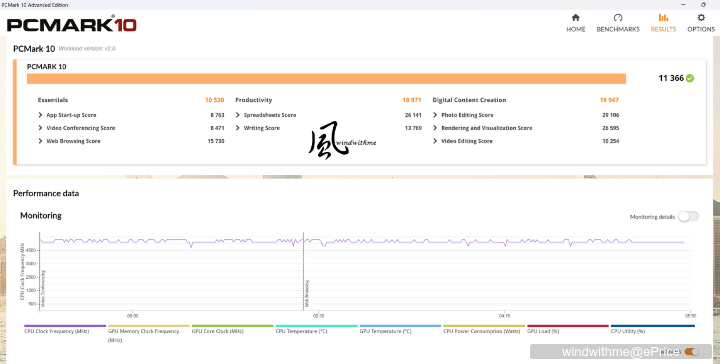Click the overall score 11 366
Screen dimensions: 720x364
tap(671, 78)
